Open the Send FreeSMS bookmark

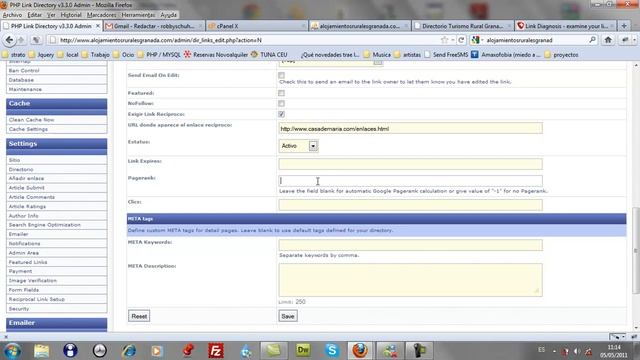tap(446, 54)
